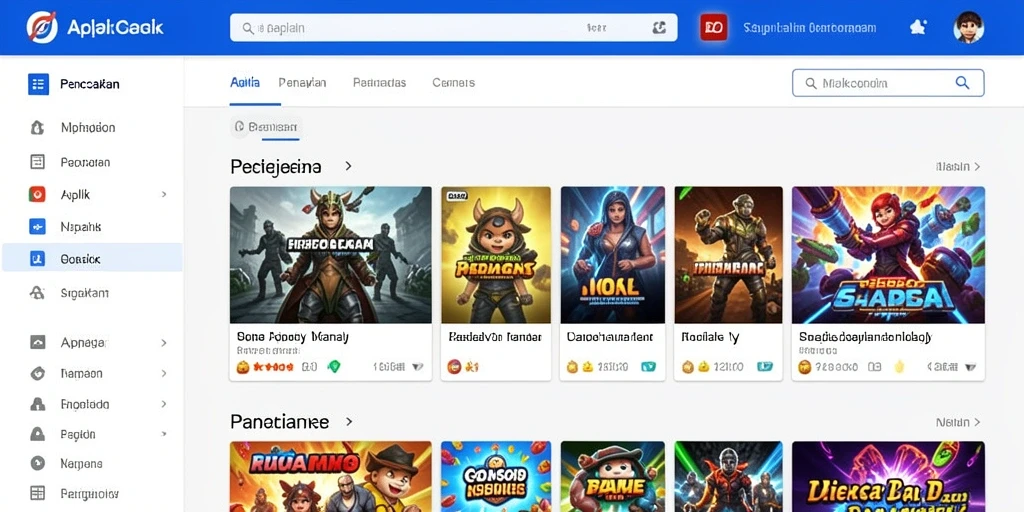Click the highlighted Gosciok sidebar icon

[37, 259]
